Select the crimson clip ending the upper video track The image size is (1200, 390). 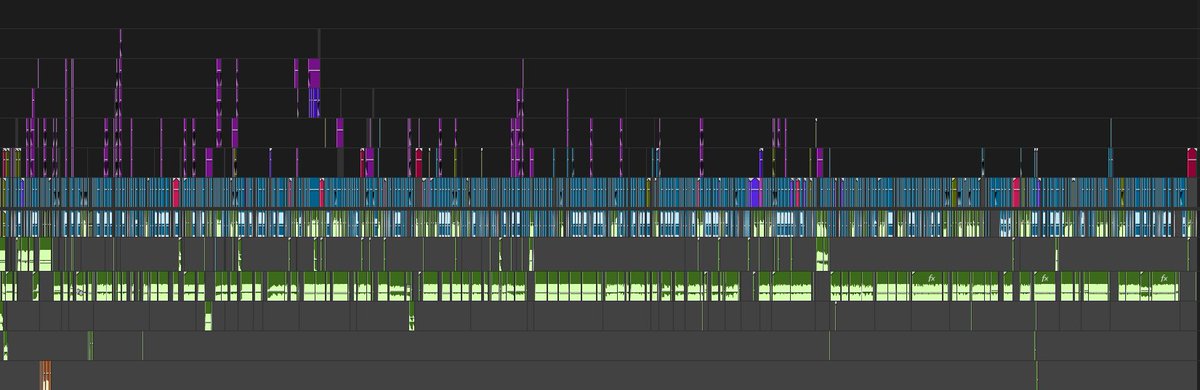coord(1193,162)
